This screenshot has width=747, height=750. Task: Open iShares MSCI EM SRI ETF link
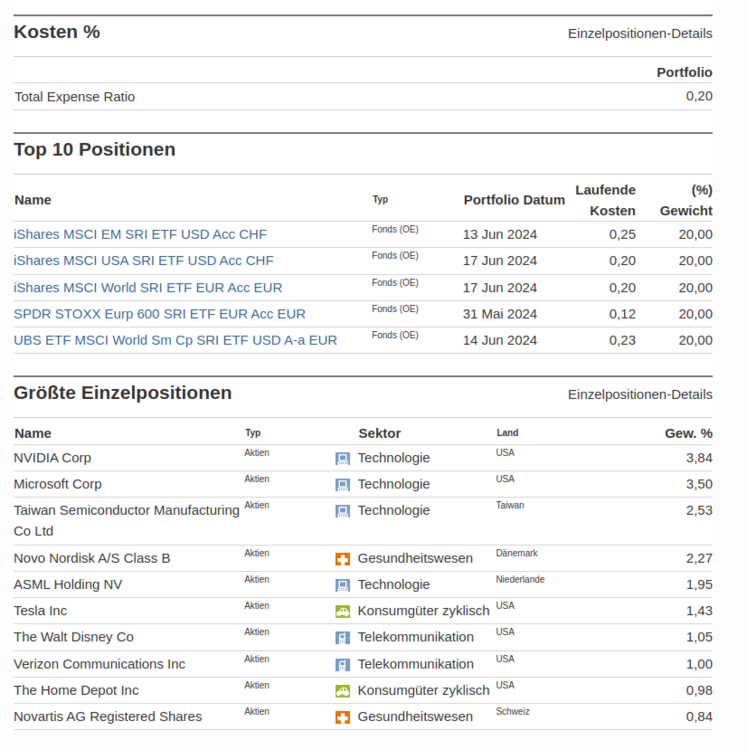click(x=140, y=234)
